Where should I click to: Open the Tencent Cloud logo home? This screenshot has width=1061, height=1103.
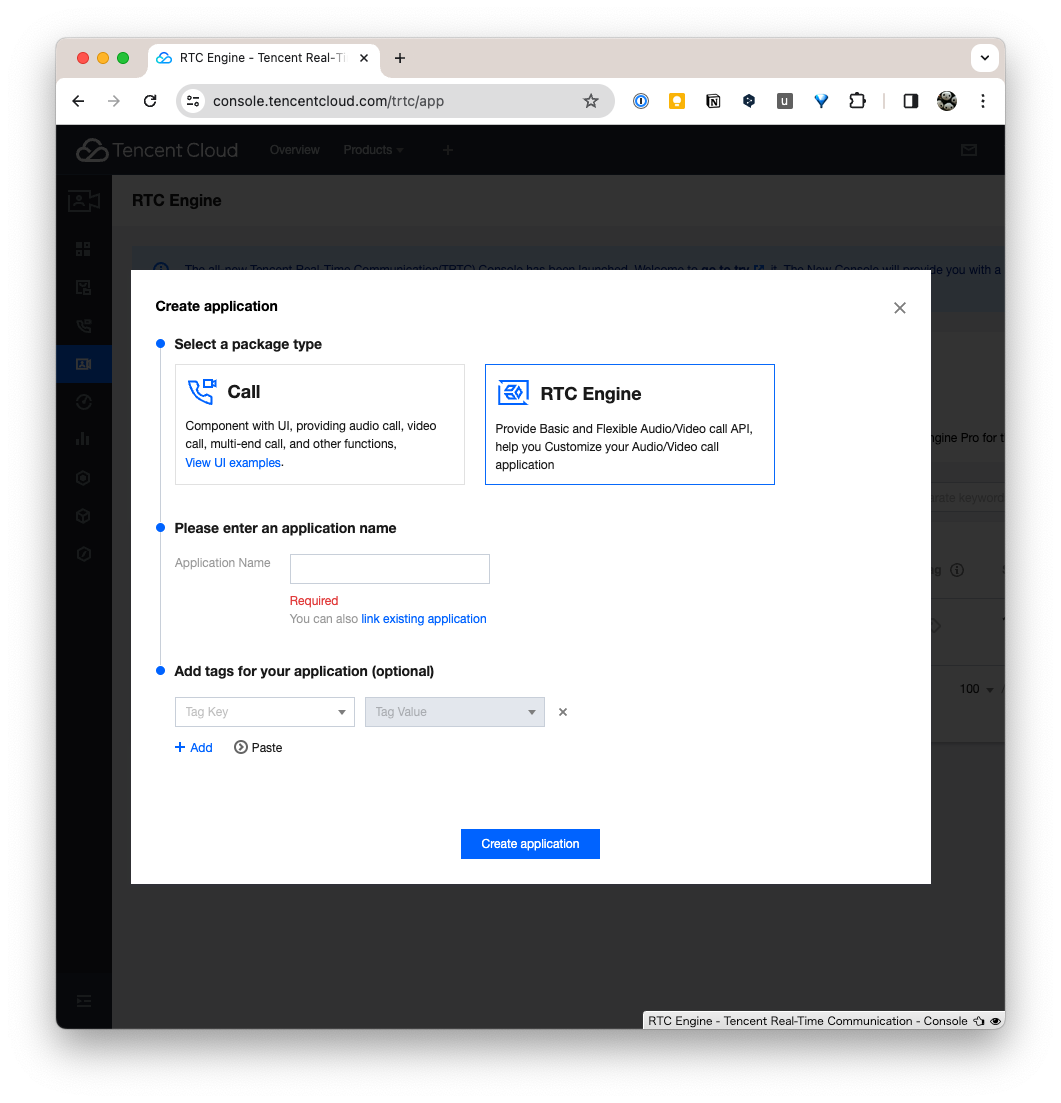157,150
